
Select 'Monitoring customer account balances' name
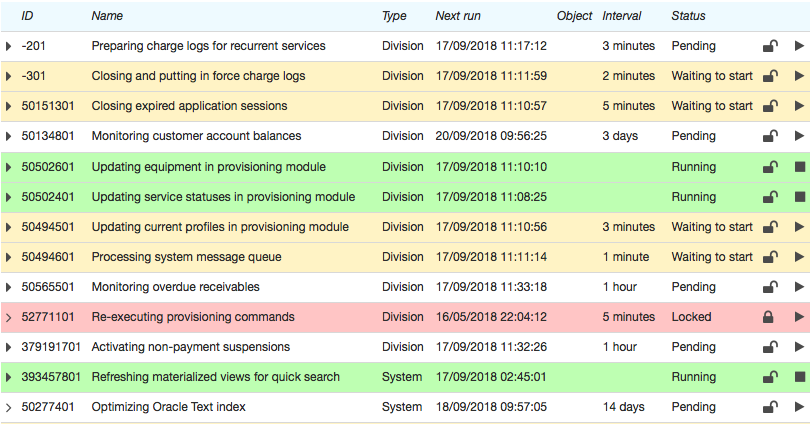tap(196, 136)
